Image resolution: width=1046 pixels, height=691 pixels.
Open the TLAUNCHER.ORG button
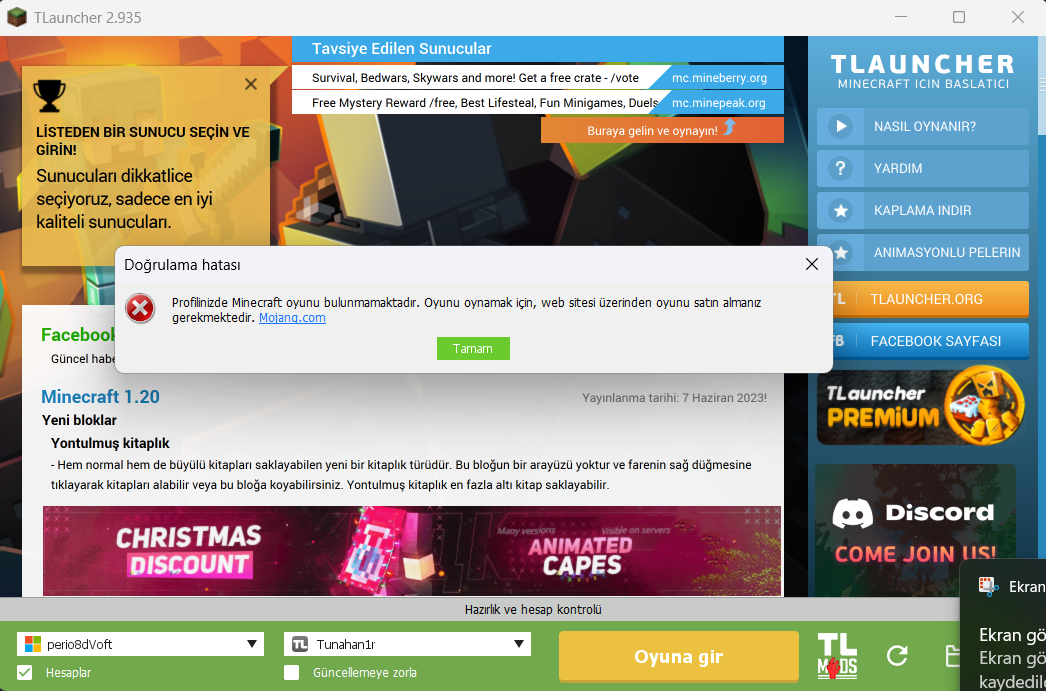[x=931, y=299]
